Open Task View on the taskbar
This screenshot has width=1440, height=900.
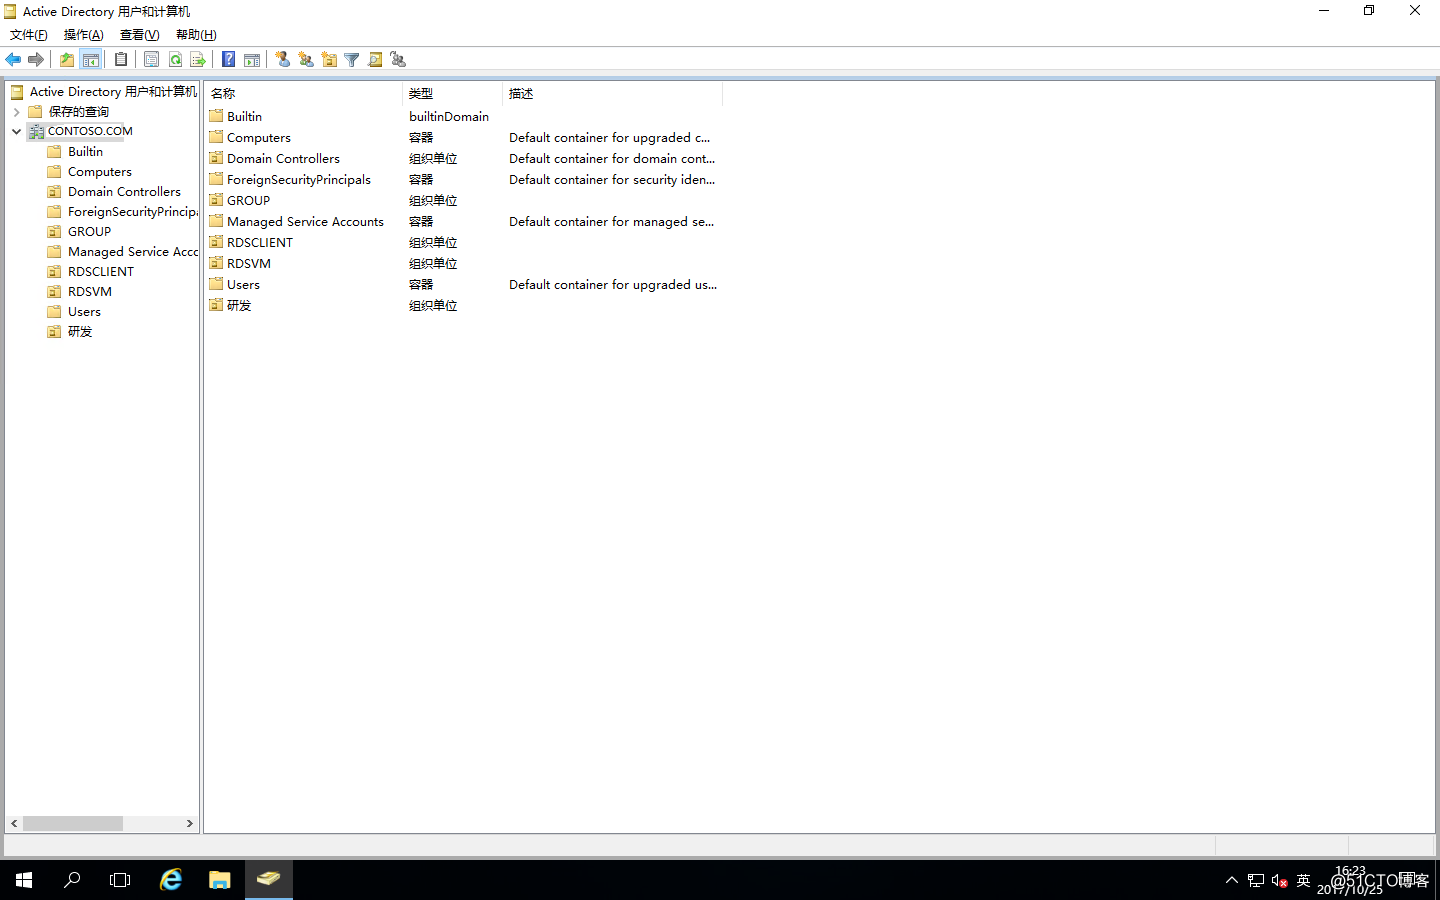point(120,880)
